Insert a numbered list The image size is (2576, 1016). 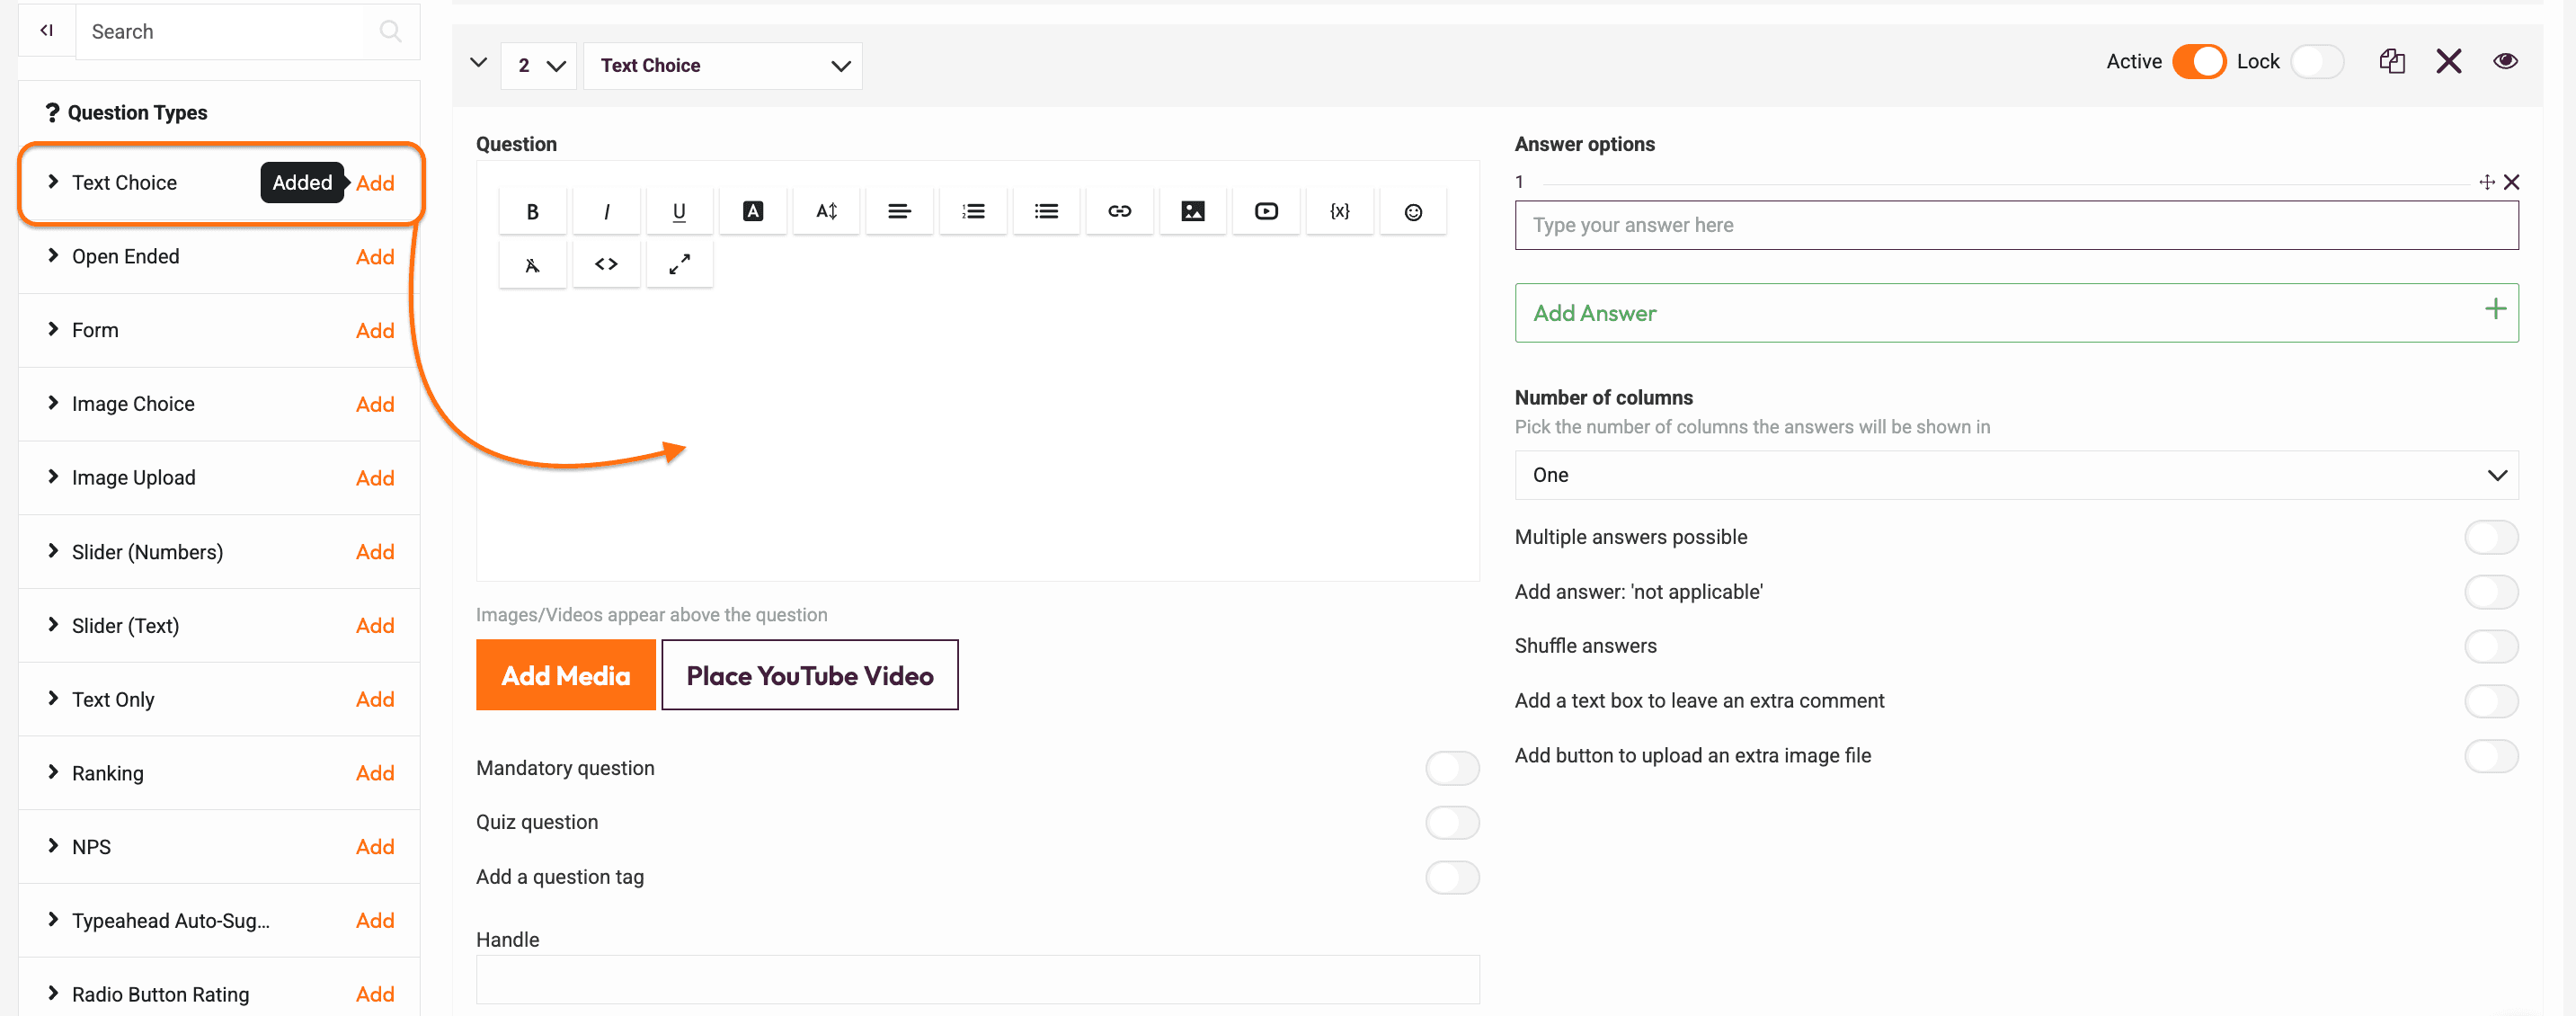tap(973, 211)
